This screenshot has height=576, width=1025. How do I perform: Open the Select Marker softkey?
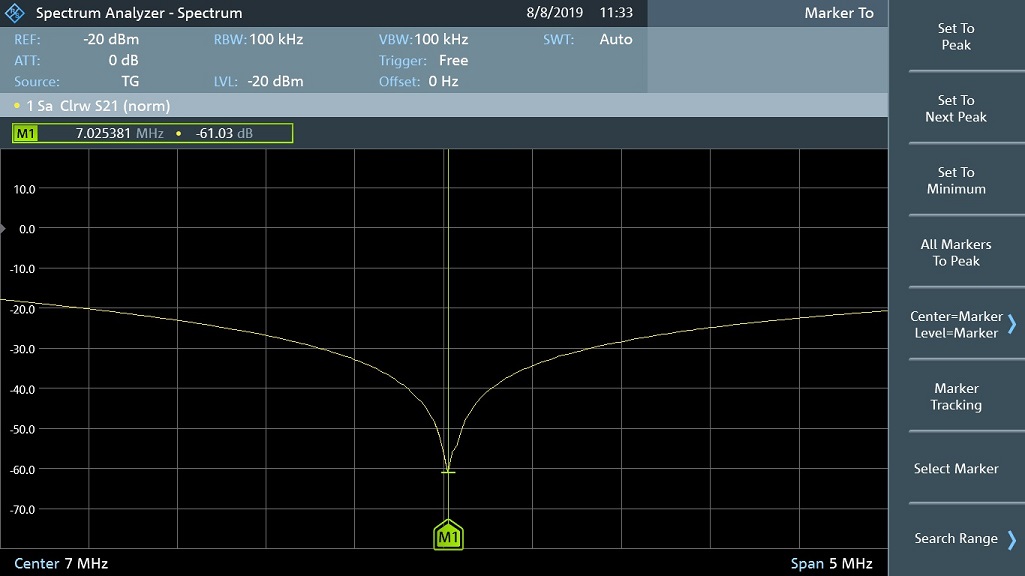956,468
